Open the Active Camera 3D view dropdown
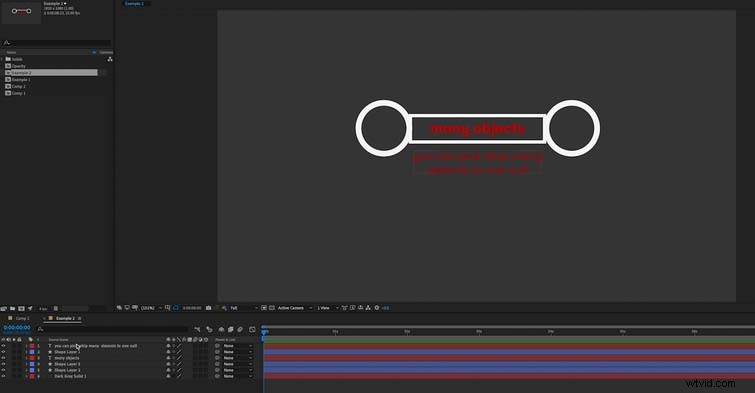The image size is (755, 393). [x=295, y=308]
